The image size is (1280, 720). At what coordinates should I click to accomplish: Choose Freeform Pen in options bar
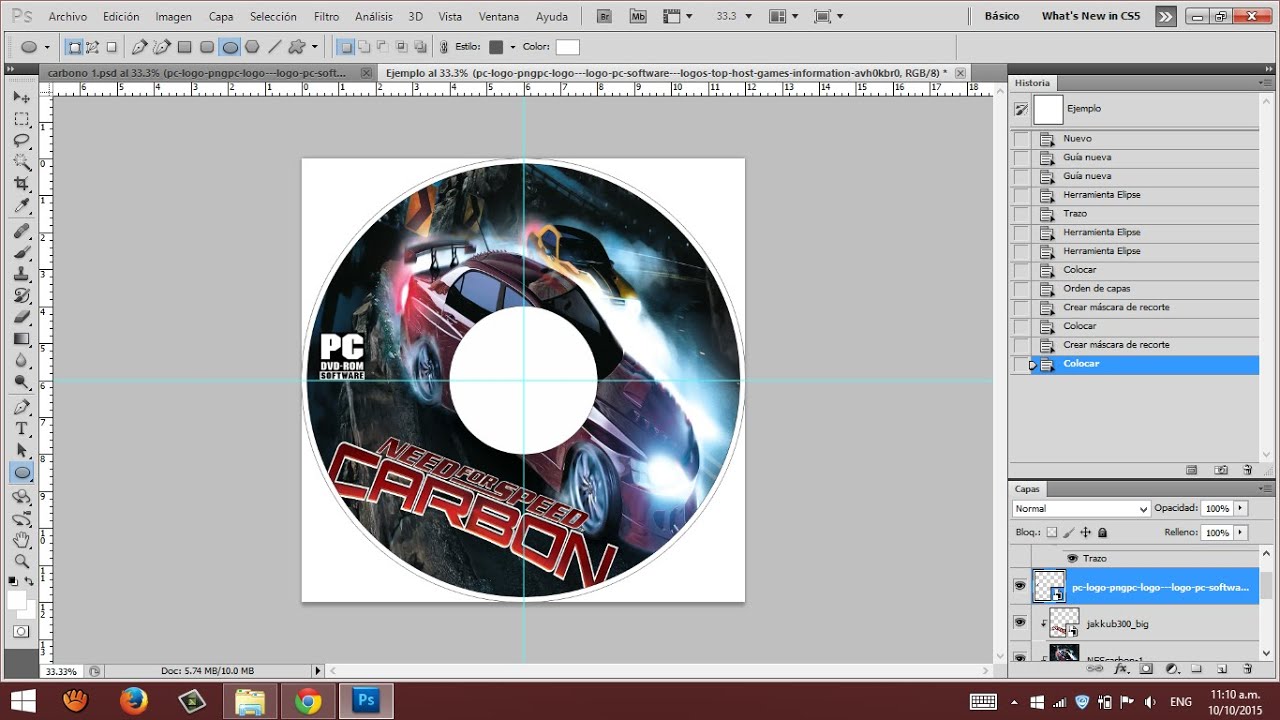coord(162,47)
